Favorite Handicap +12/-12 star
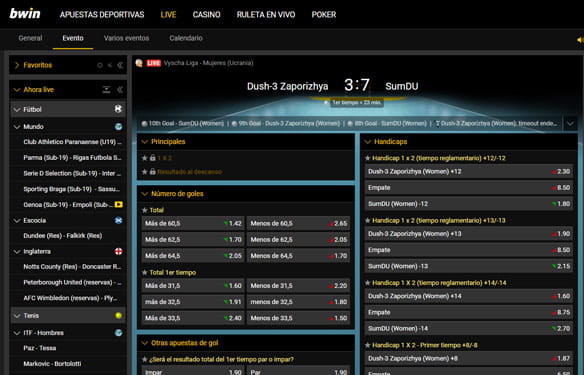This screenshot has height=375, width=584. (368, 158)
